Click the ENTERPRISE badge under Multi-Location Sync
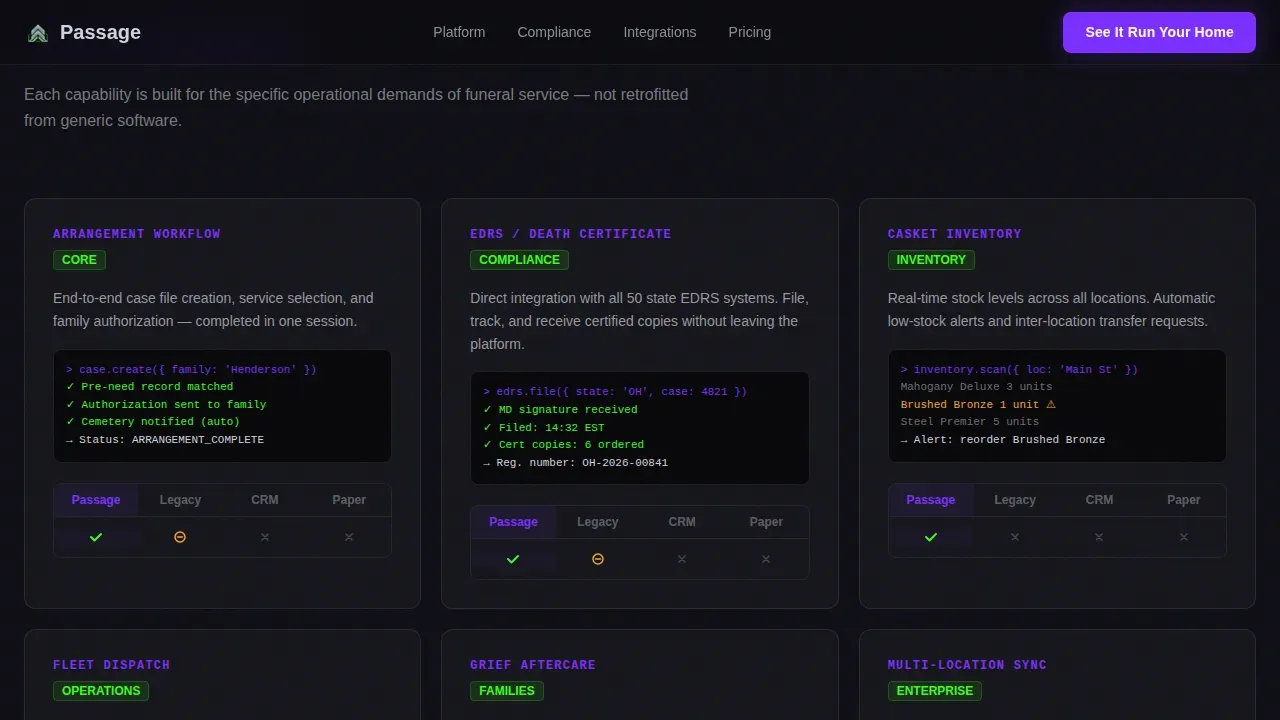 click(x=935, y=691)
